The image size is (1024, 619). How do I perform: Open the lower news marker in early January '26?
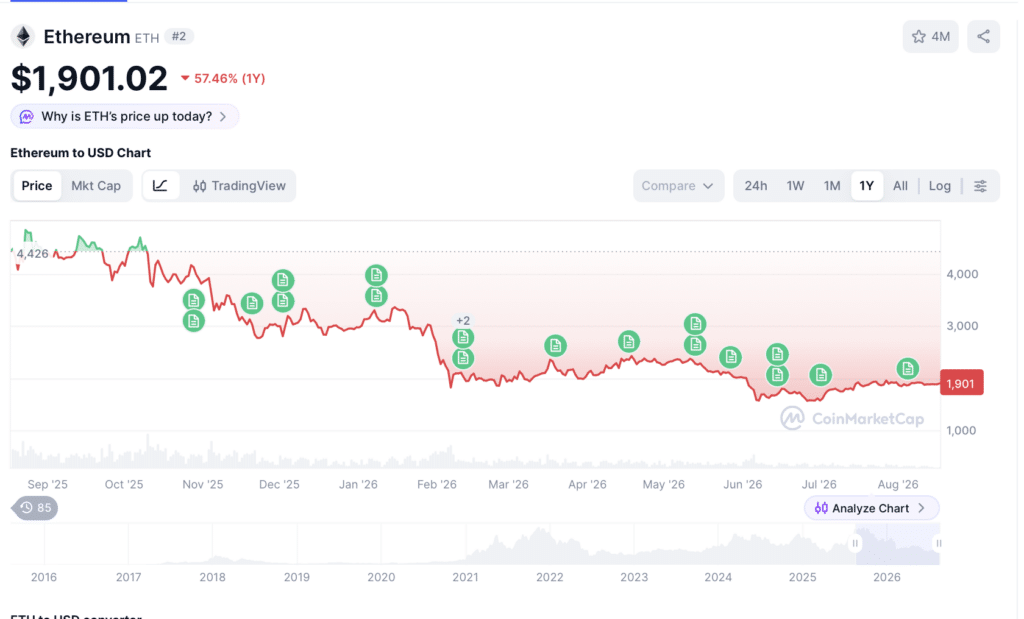click(x=376, y=296)
